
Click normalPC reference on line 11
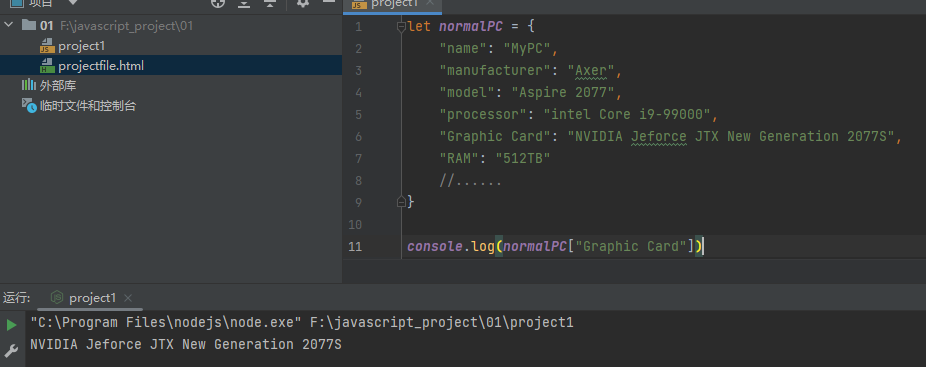(x=534, y=246)
